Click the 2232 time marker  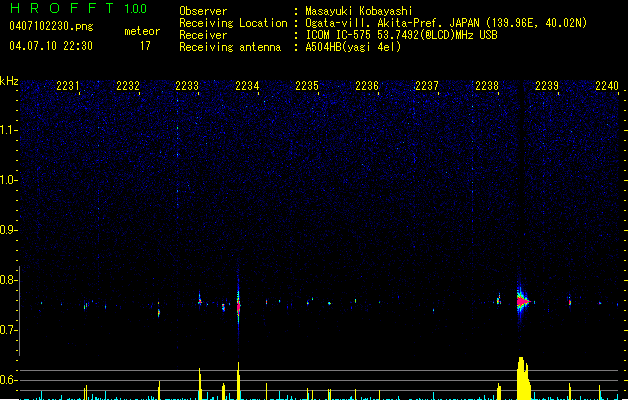point(128,86)
